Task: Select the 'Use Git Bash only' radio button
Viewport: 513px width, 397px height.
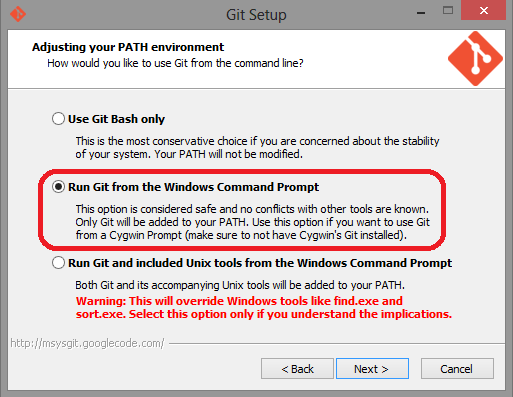Action: (x=58, y=119)
